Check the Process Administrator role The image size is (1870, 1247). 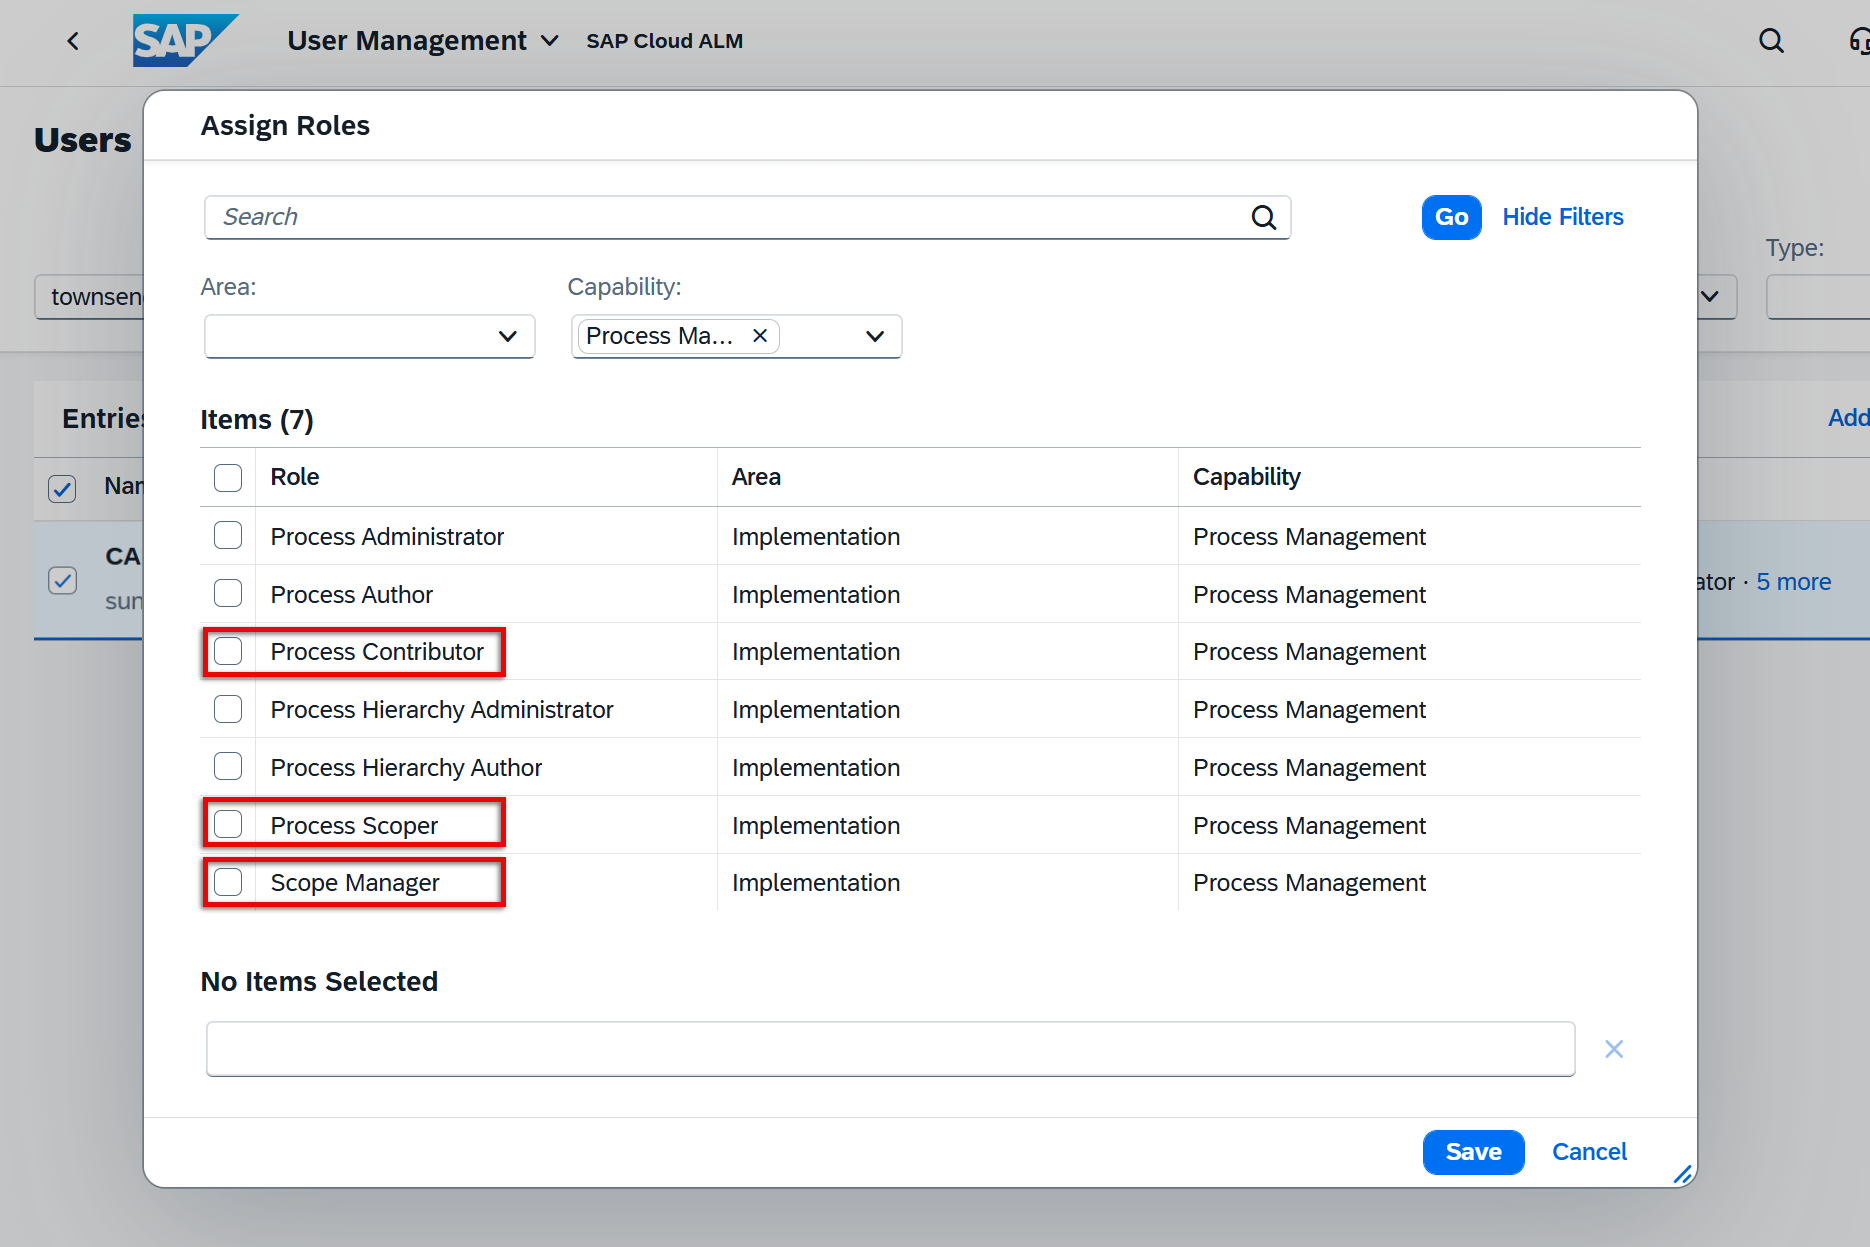tap(228, 536)
